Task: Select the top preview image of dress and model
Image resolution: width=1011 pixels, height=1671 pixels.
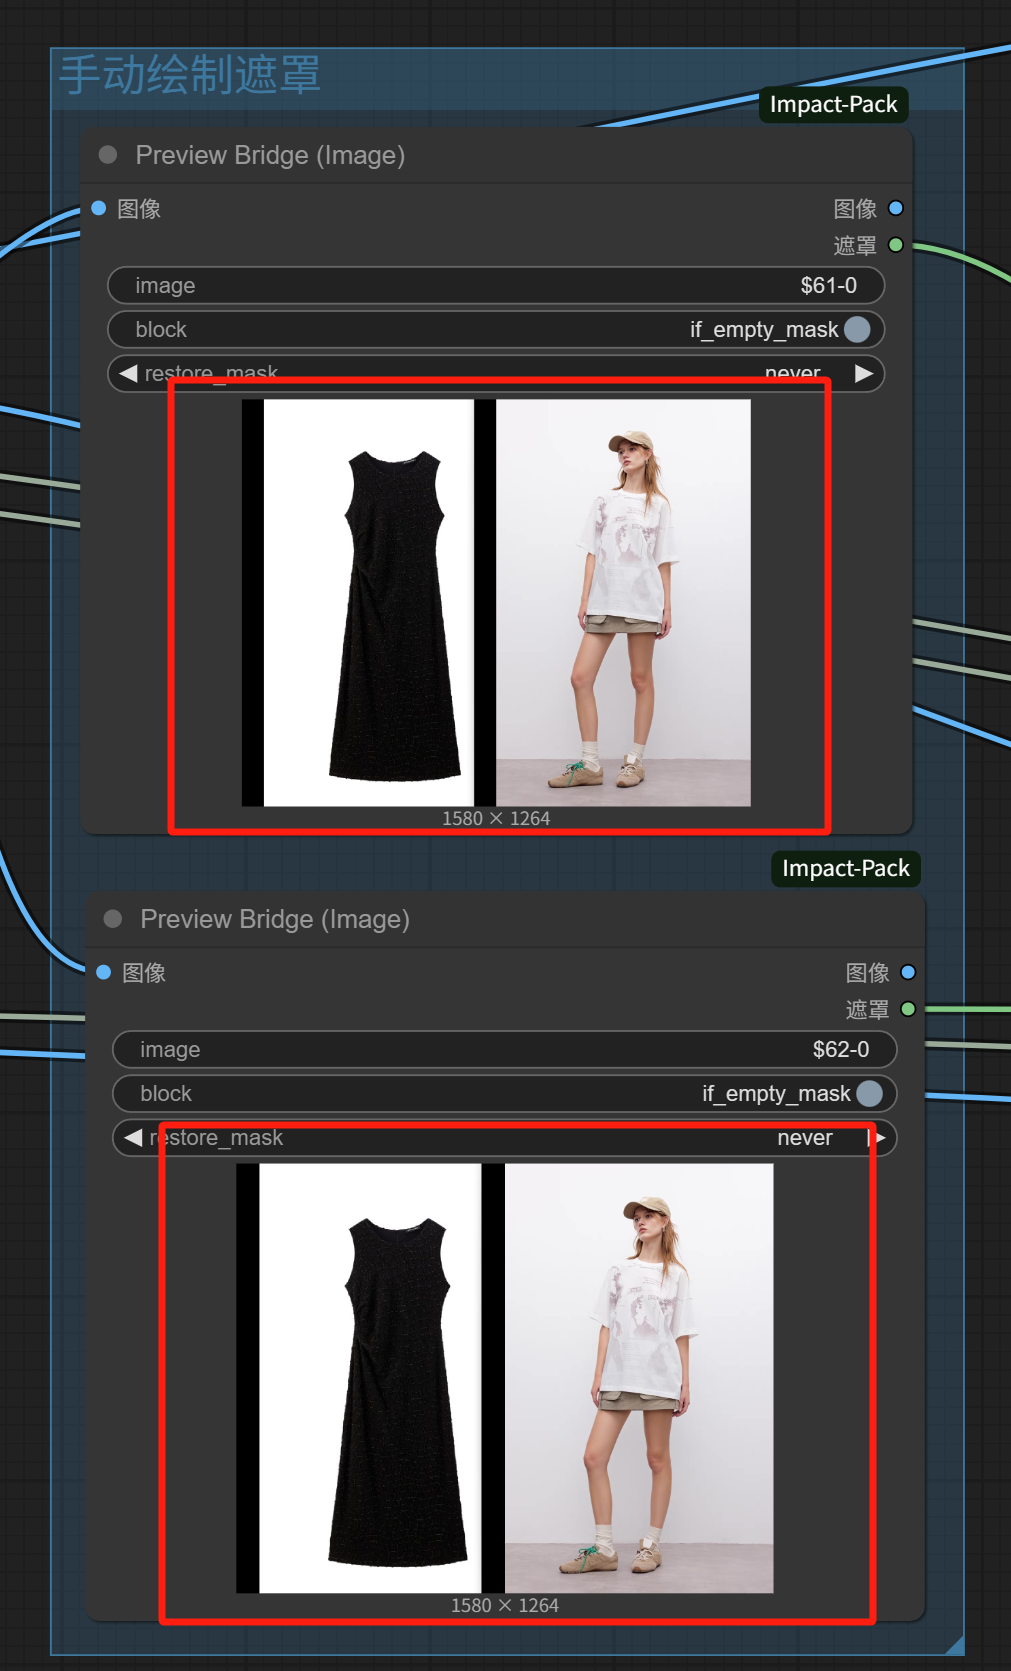Action: [x=496, y=603]
